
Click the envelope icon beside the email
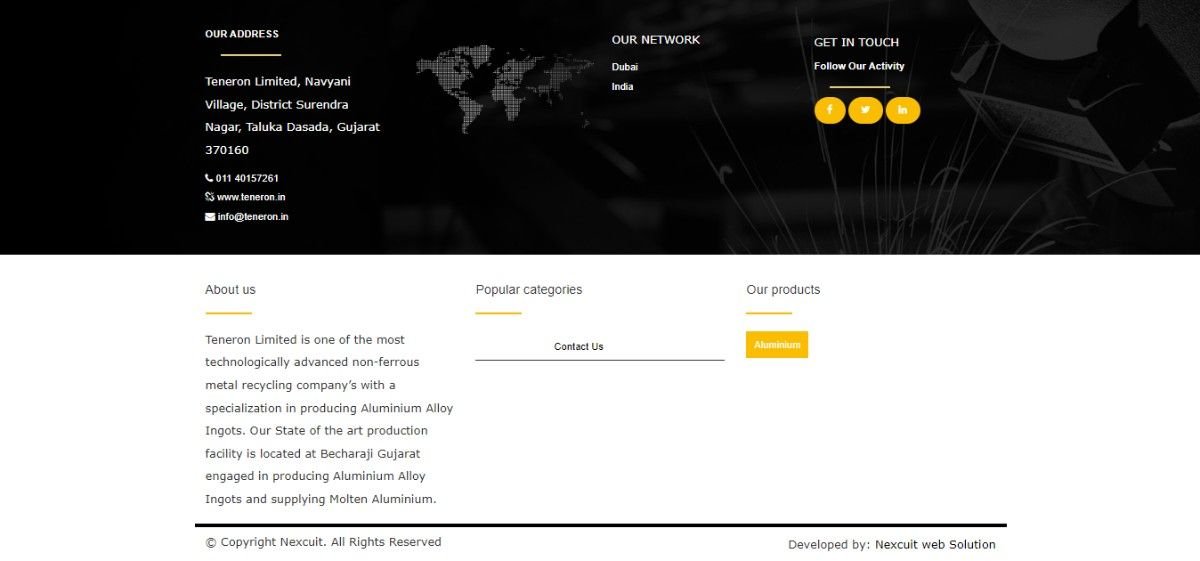tap(210, 217)
